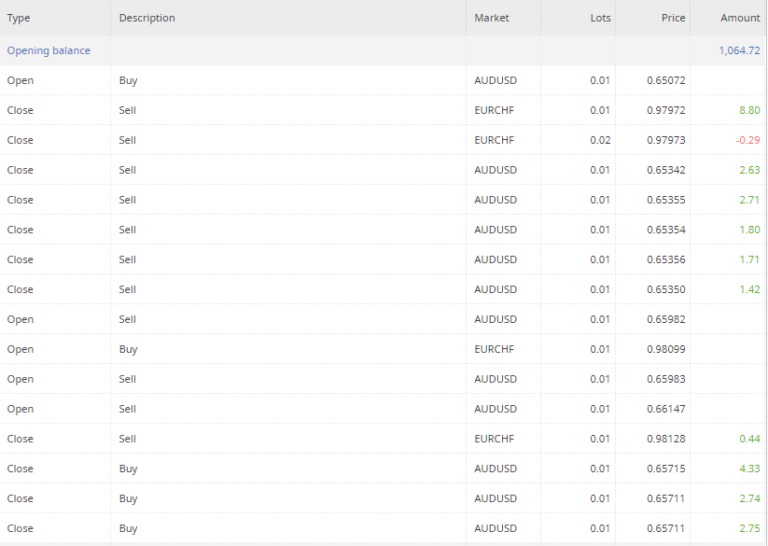
Task: Select the 4.33 profit amount
Action: coord(749,469)
